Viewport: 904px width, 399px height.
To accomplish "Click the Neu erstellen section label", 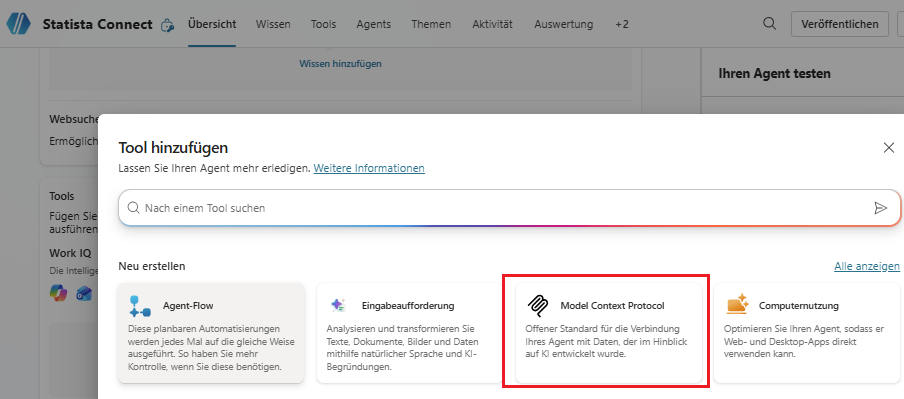I will coord(152,266).
